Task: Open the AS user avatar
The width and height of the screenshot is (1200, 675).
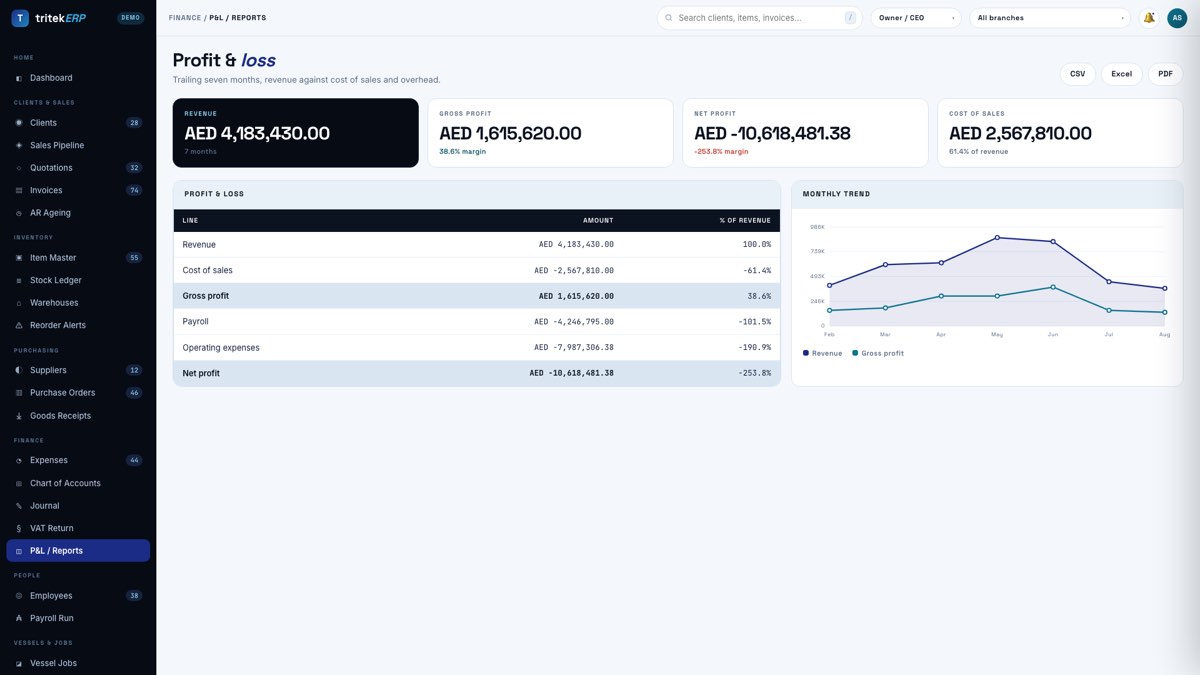Action: click(x=1176, y=18)
